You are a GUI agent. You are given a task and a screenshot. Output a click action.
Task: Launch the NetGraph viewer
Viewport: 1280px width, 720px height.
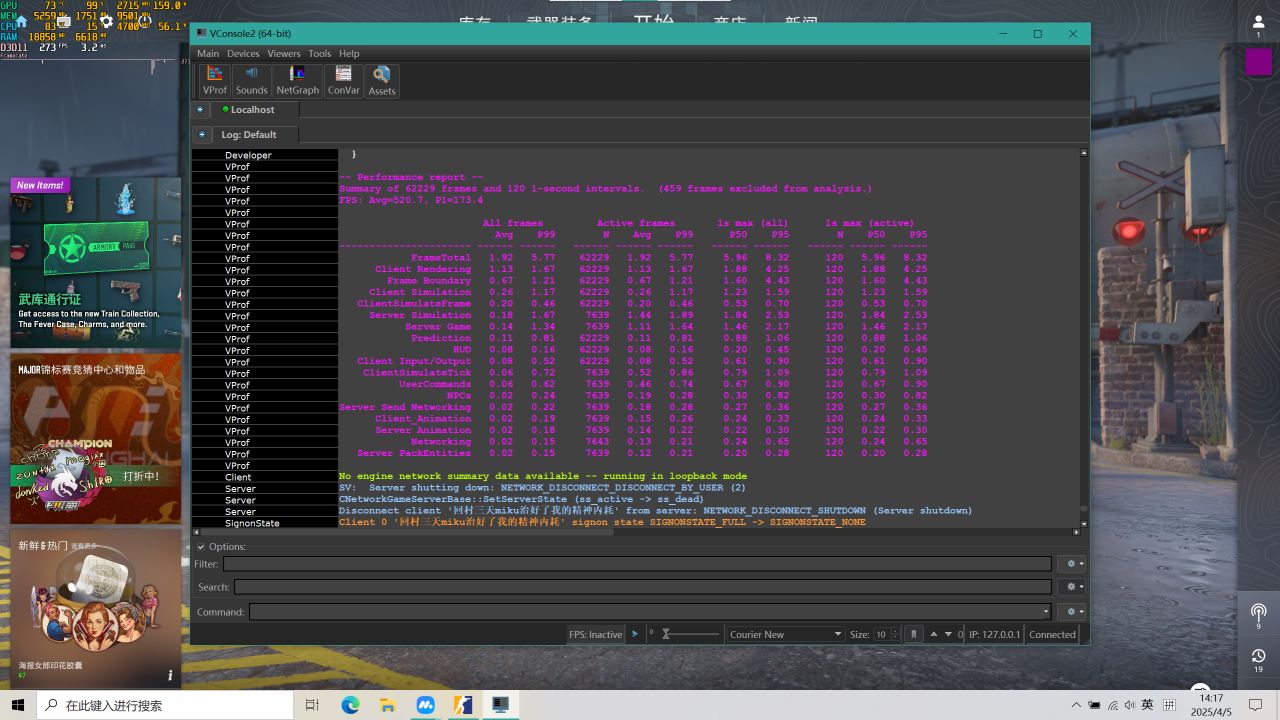(297, 80)
